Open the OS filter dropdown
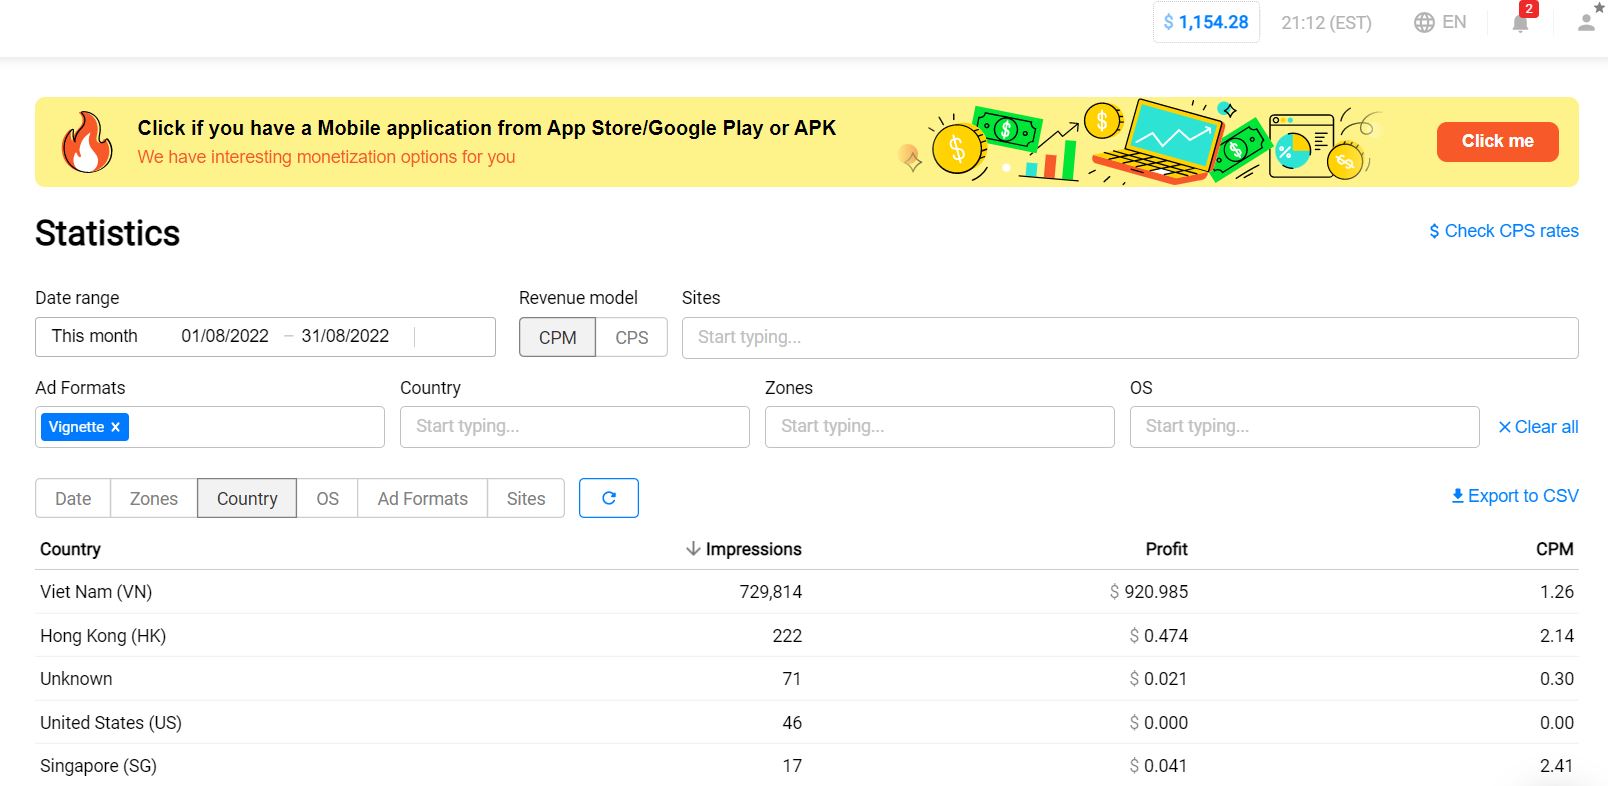This screenshot has width=1608, height=786. (1304, 427)
